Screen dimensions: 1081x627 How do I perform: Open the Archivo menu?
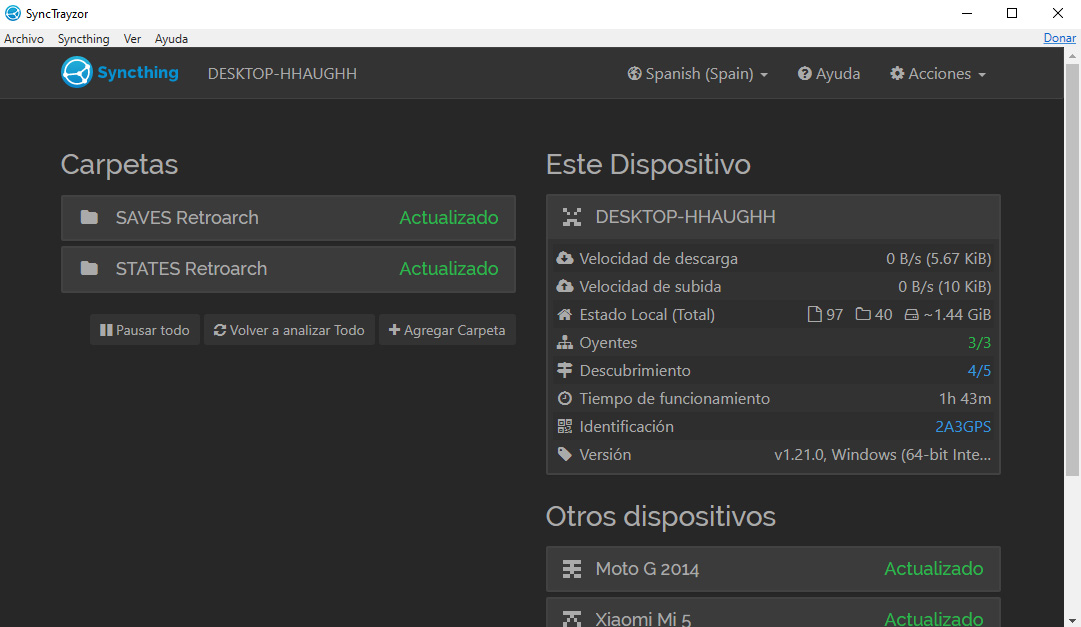point(24,39)
